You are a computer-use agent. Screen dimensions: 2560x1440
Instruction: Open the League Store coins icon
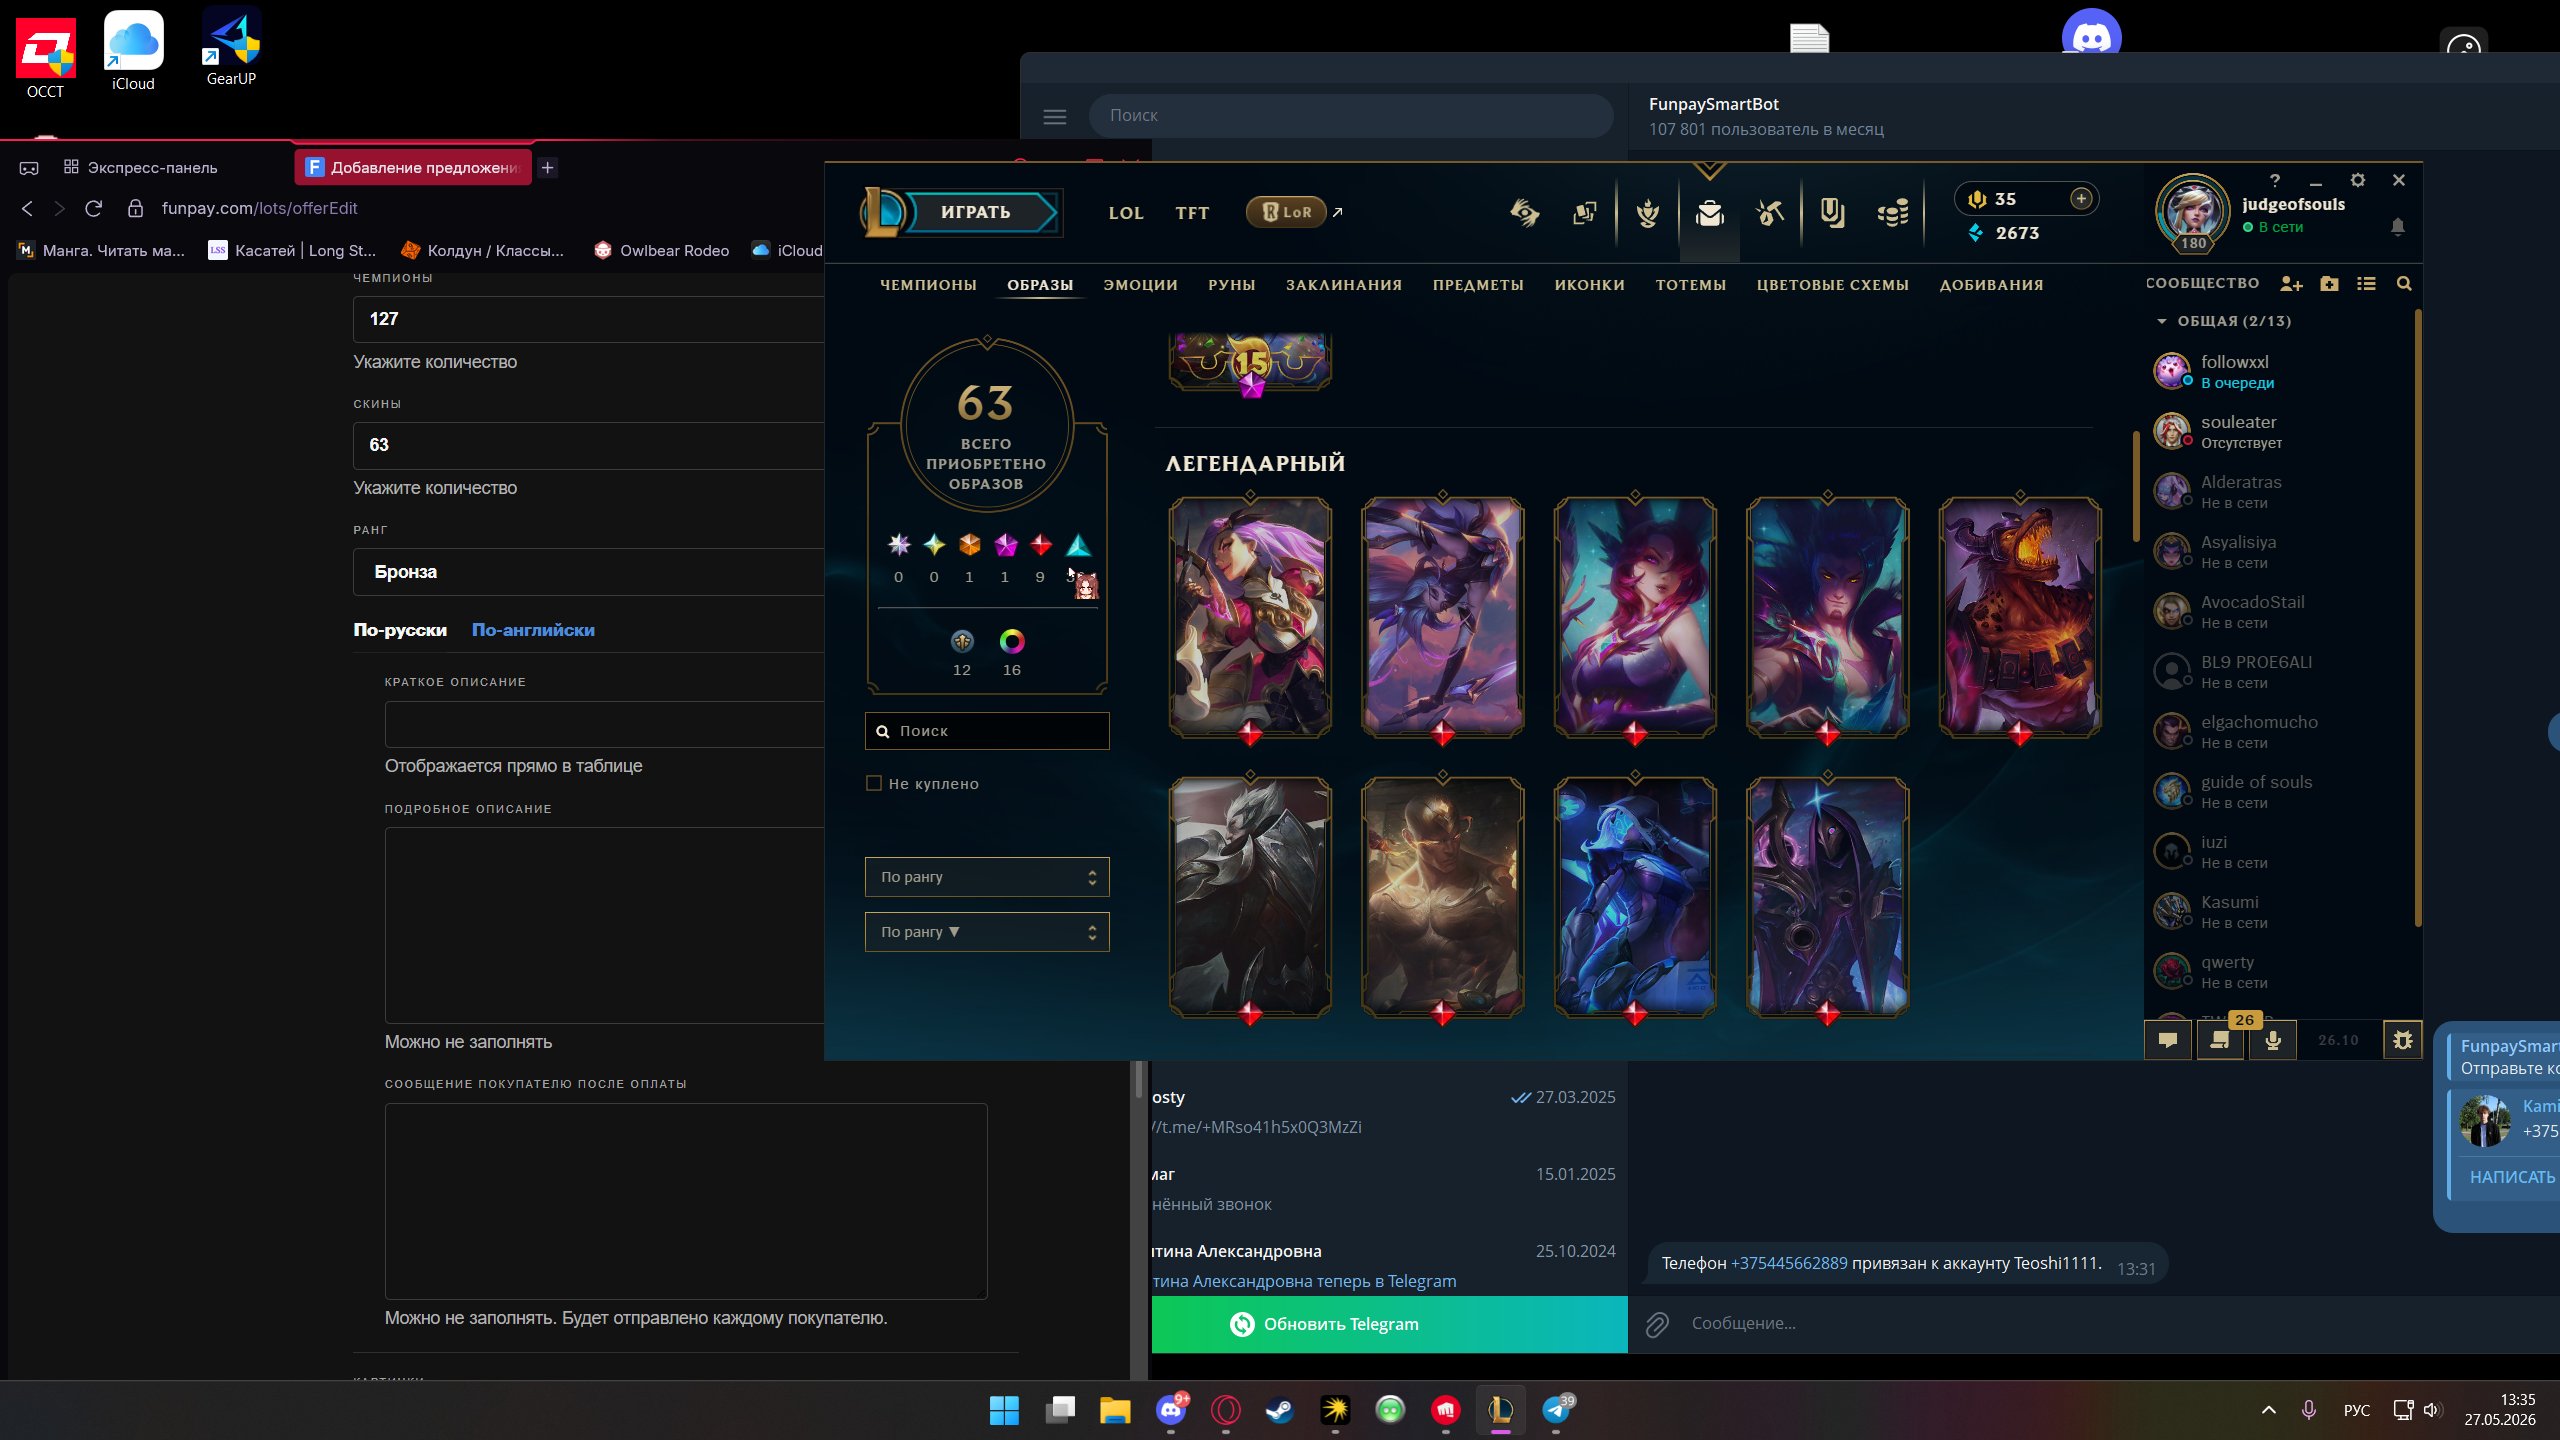(x=1892, y=213)
